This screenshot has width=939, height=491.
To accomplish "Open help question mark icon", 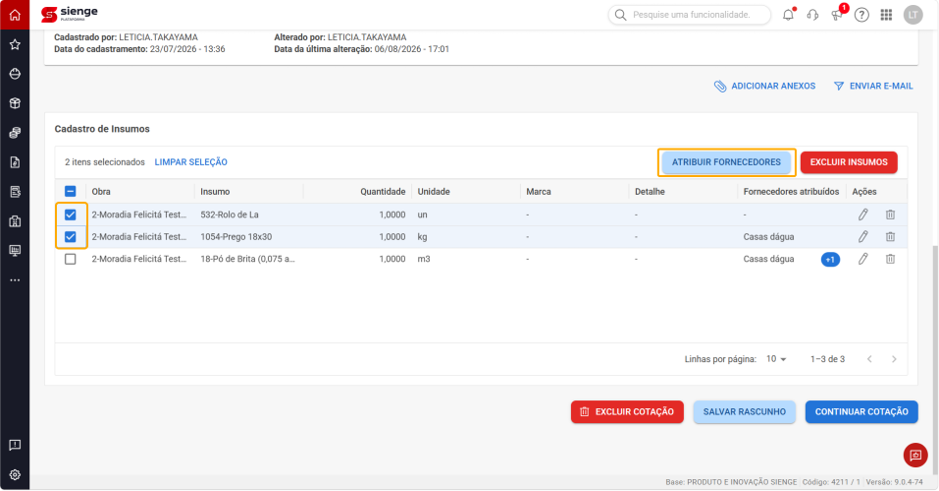I will 862,15.
